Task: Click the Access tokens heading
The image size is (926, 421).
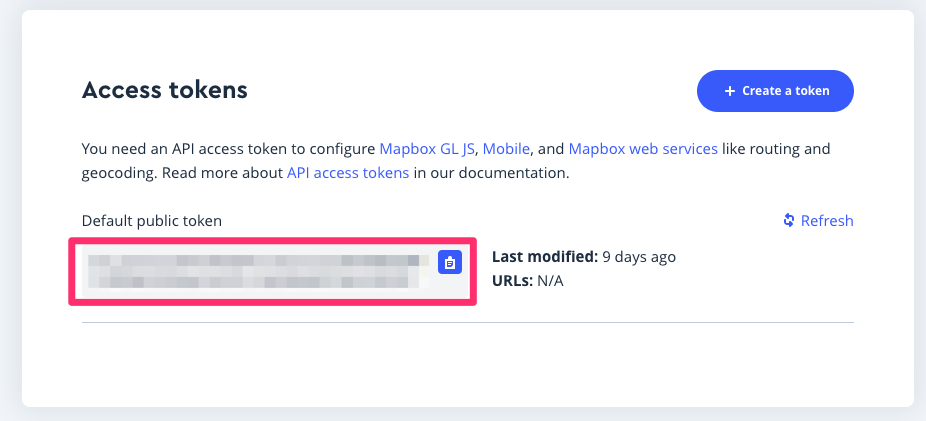Action: (x=164, y=91)
